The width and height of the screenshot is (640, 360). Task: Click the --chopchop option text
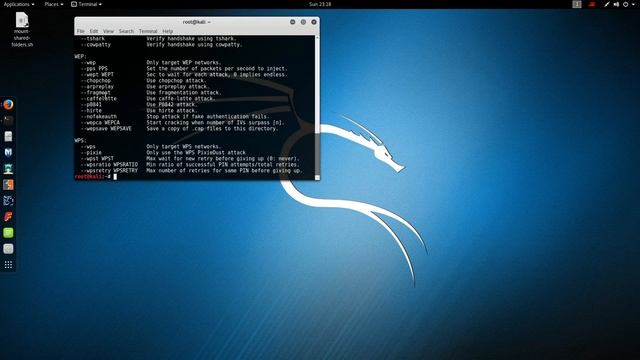(x=96, y=80)
